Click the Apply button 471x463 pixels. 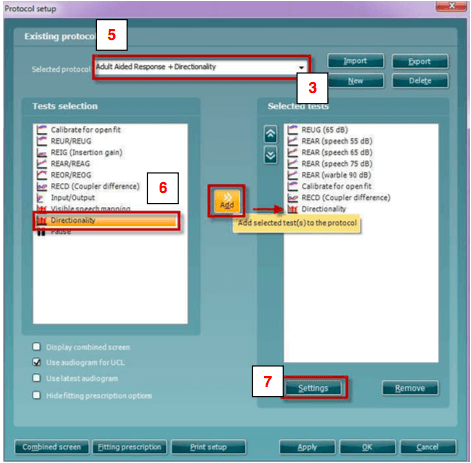307,447
